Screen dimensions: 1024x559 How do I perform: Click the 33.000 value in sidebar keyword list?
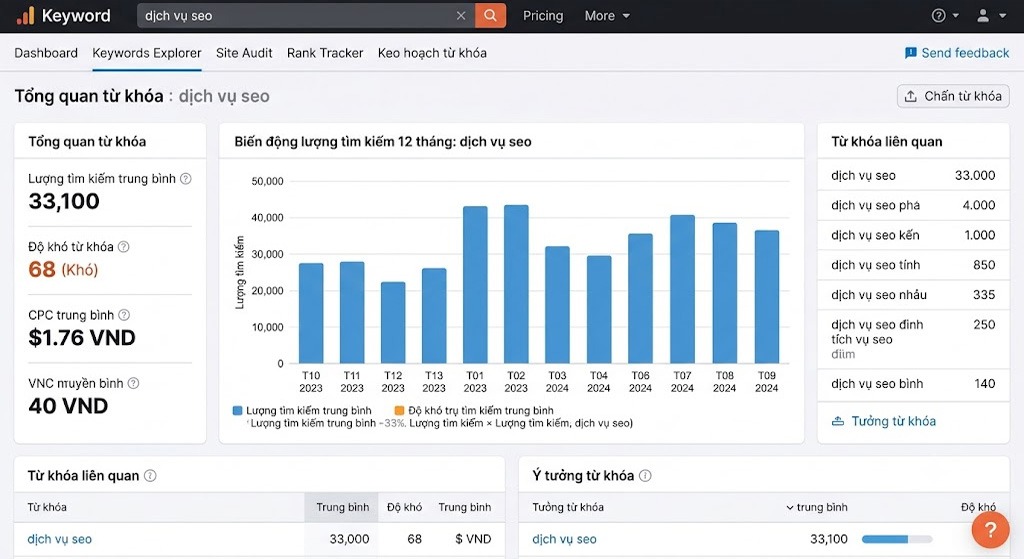pos(974,175)
